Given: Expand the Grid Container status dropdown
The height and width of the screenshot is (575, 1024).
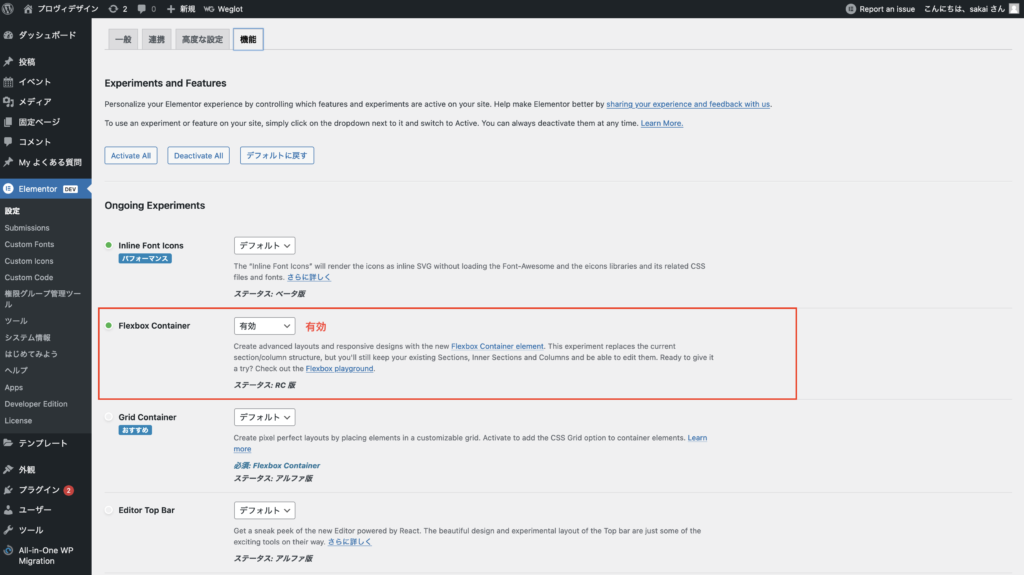Looking at the screenshot, I should 265,417.
